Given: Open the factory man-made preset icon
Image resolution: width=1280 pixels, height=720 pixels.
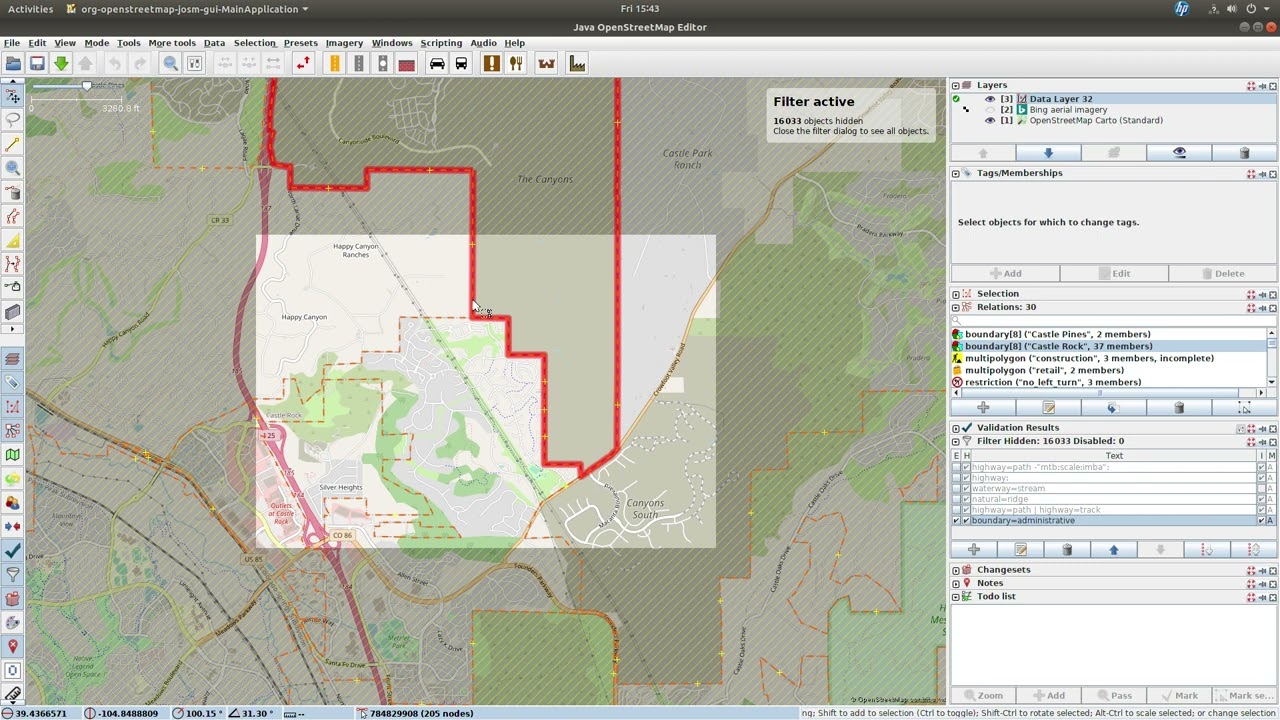Looking at the screenshot, I should (577, 64).
